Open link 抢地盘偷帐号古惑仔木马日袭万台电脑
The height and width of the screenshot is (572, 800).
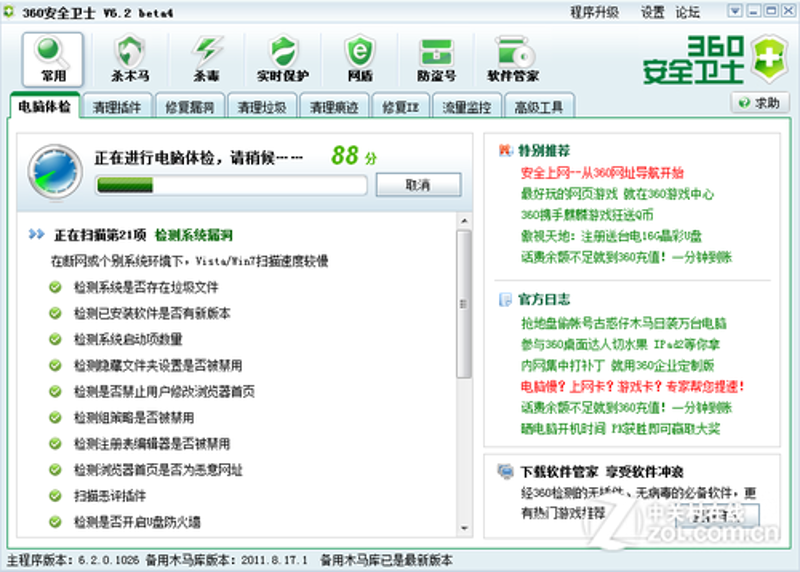point(623,323)
